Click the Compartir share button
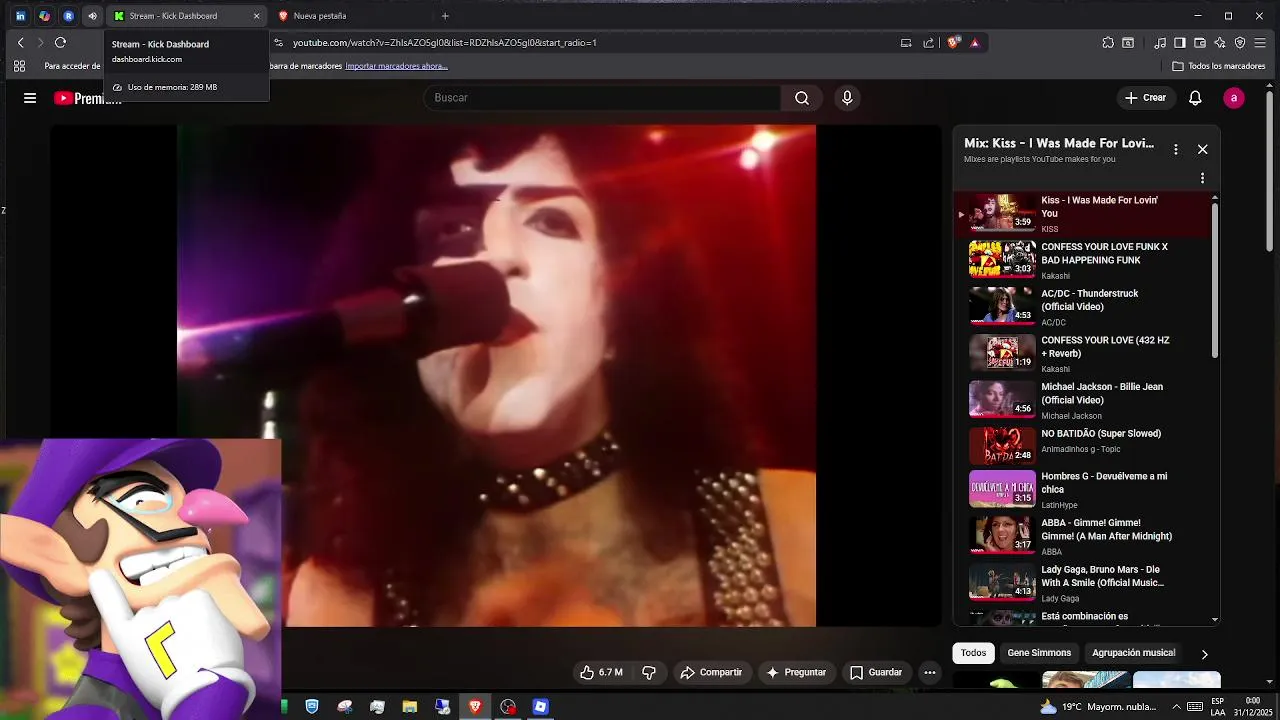1280x720 pixels. (711, 673)
